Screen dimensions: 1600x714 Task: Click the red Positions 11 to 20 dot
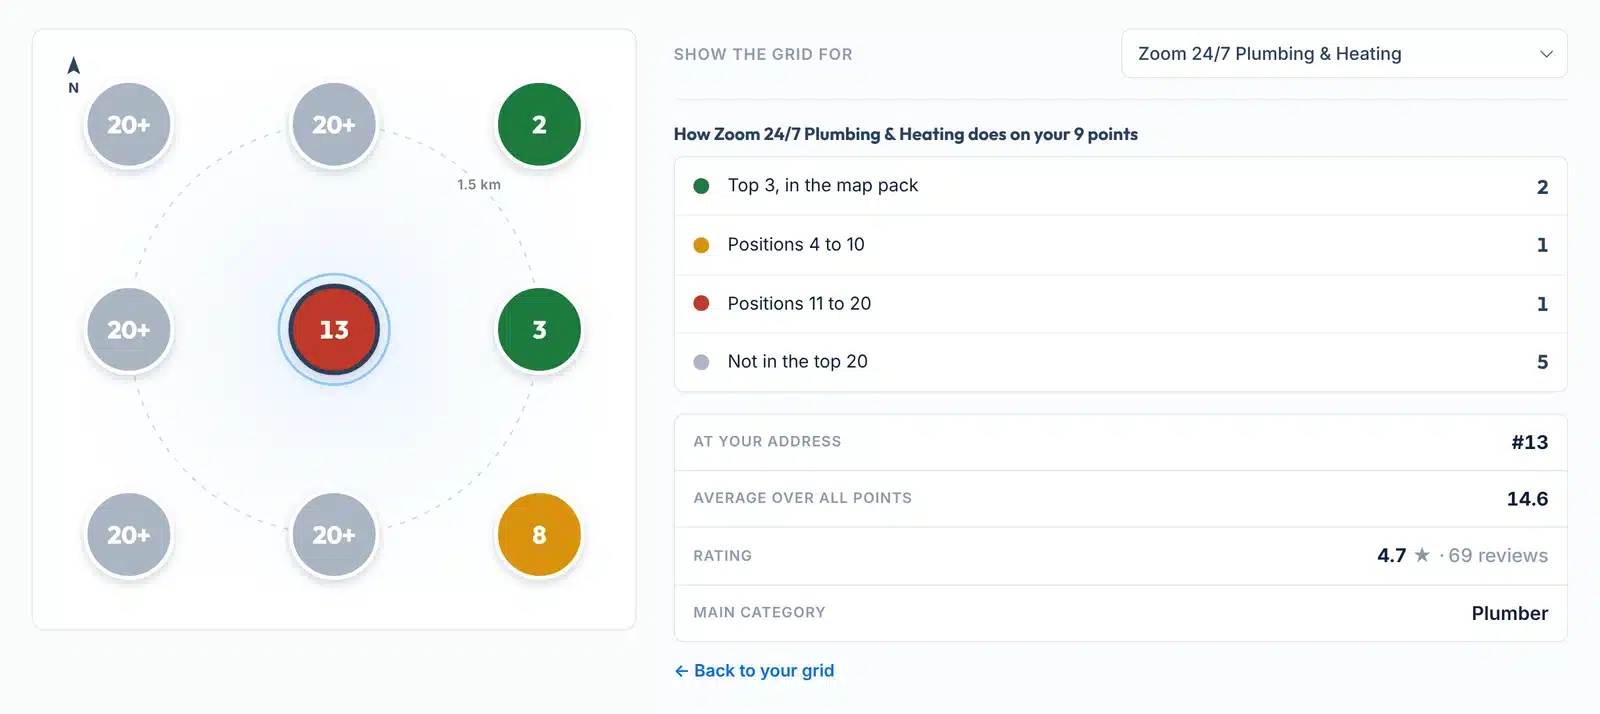click(701, 303)
